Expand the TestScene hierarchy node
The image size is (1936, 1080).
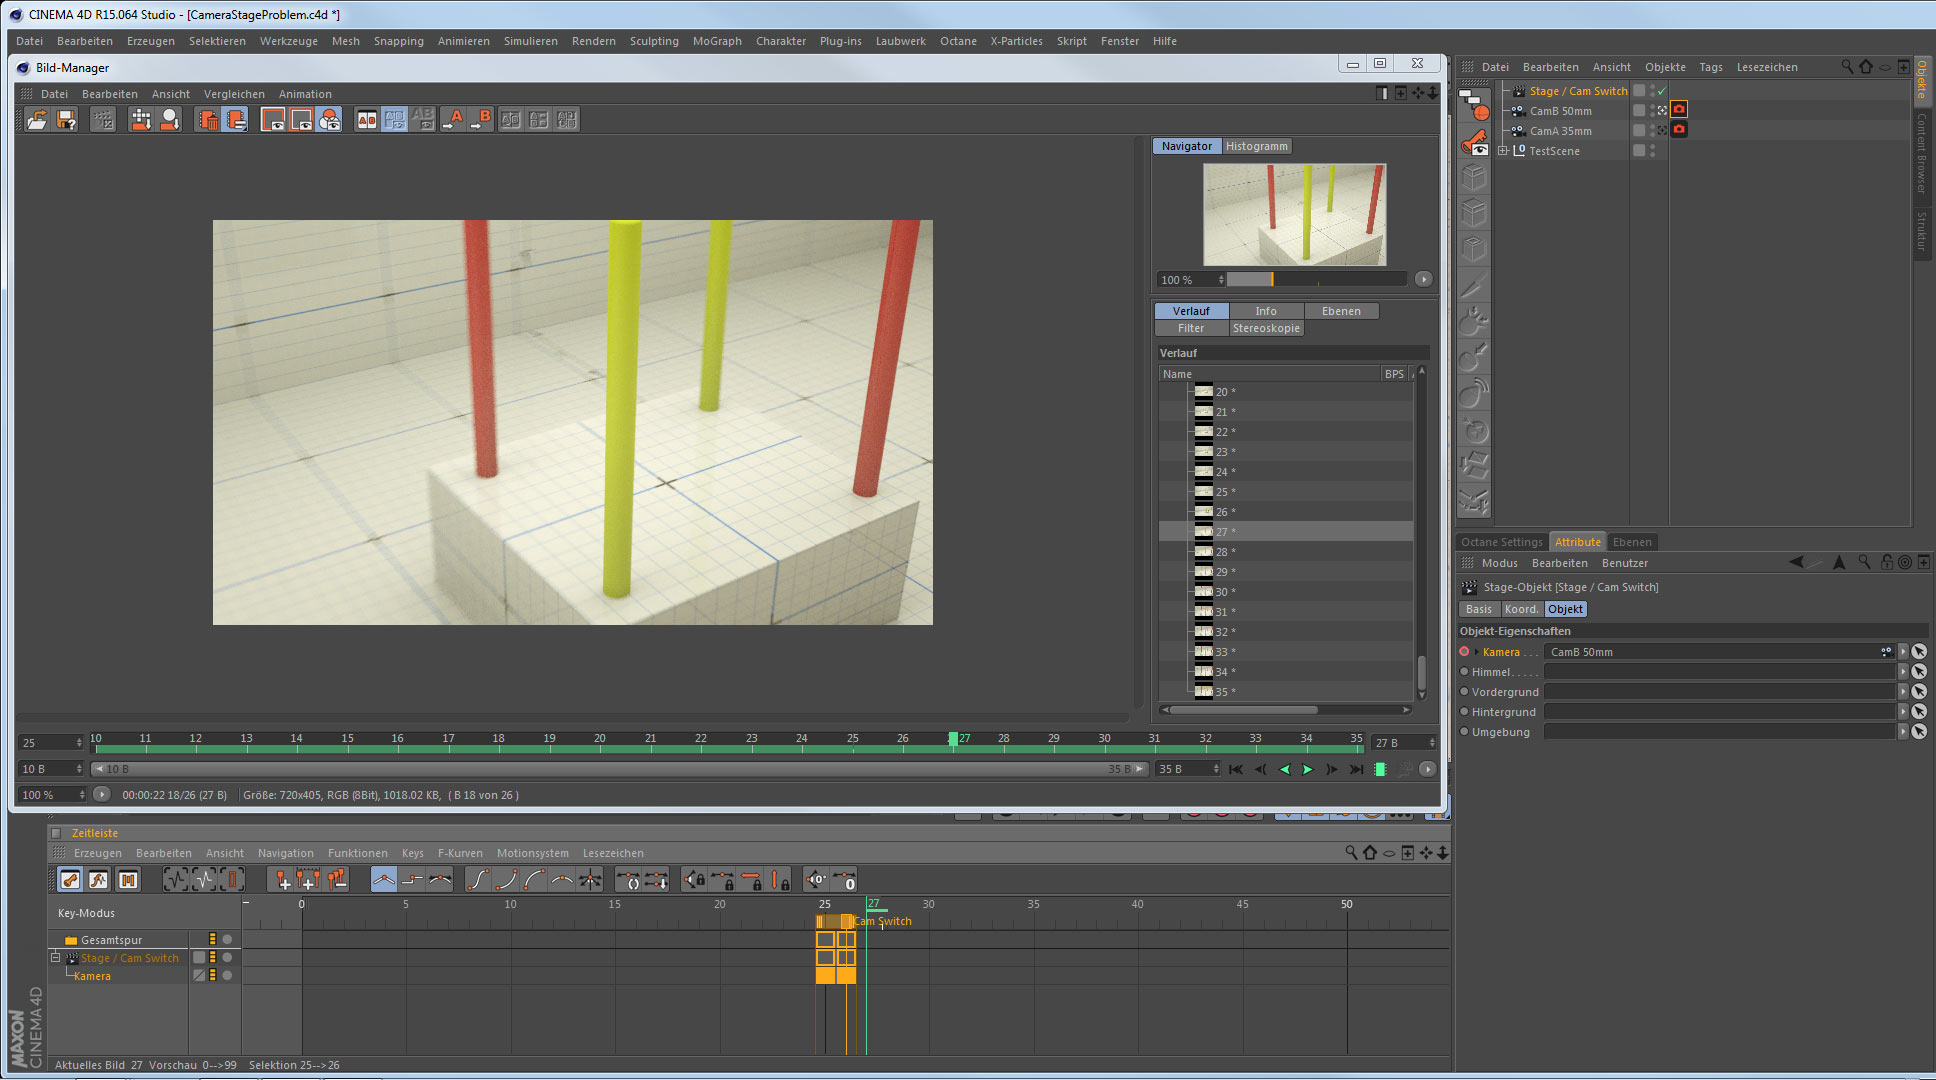point(1503,151)
